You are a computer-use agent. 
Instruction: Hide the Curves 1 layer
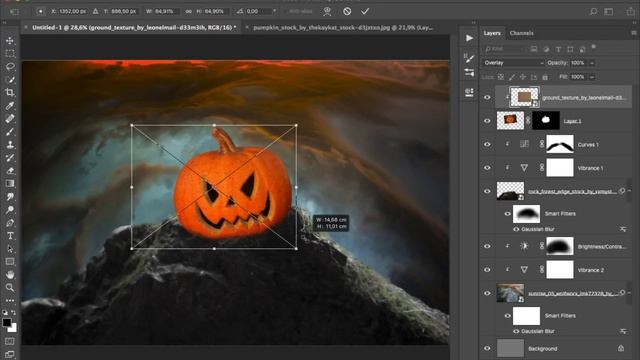(x=487, y=144)
